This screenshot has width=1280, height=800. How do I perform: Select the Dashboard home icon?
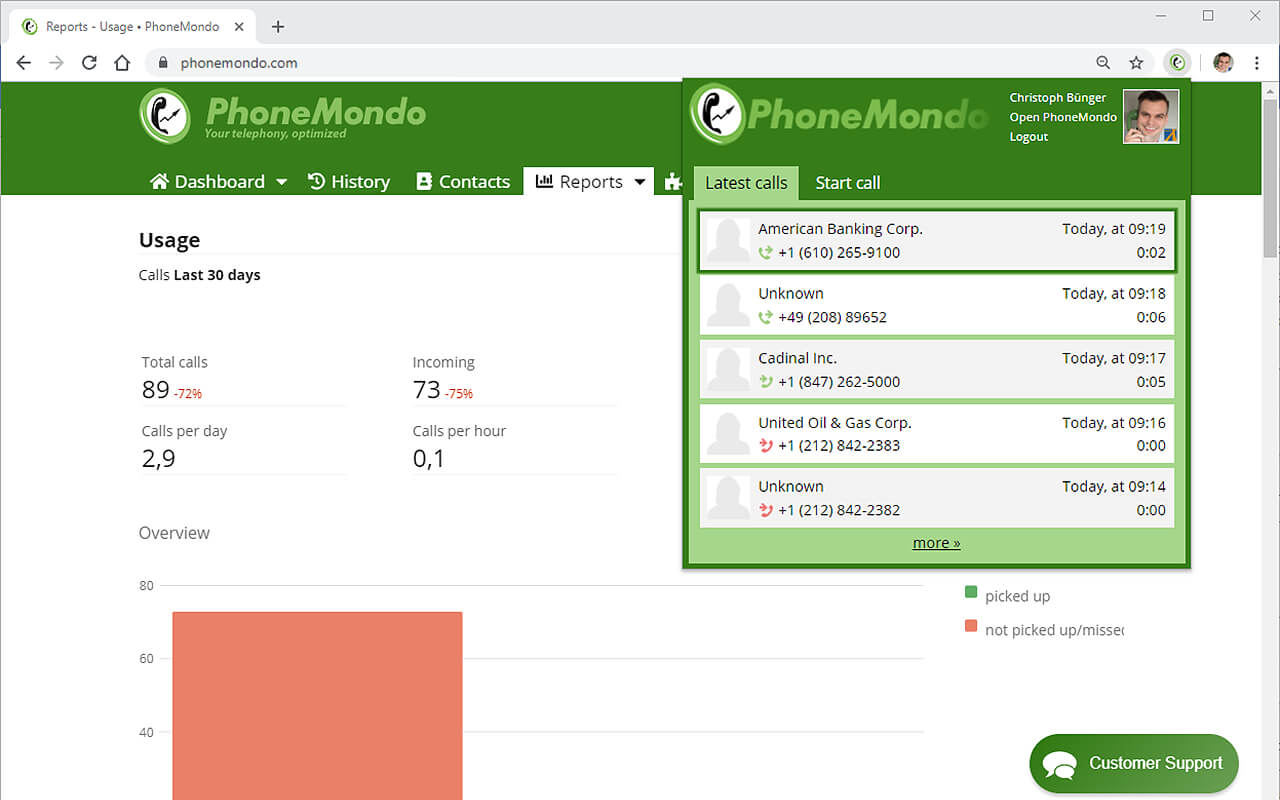(x=158, y=181)
